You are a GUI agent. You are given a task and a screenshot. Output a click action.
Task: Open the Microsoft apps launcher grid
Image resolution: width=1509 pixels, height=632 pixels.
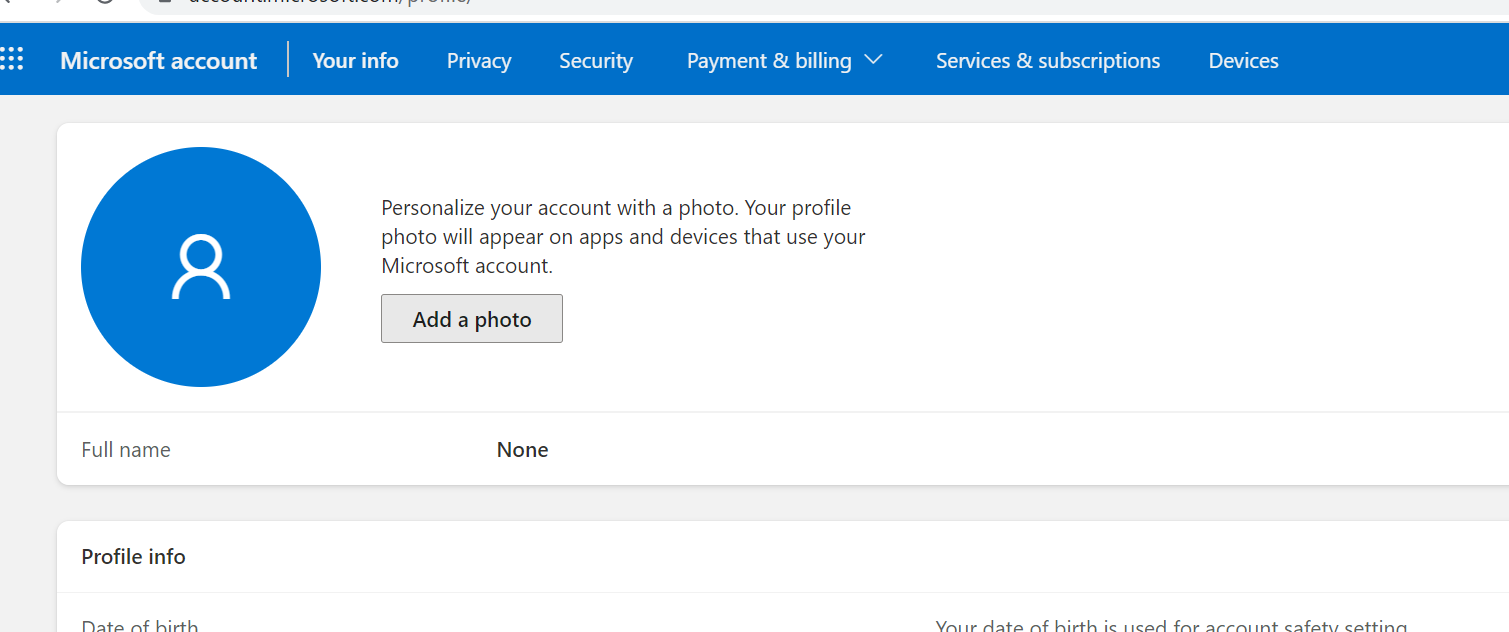11,60
